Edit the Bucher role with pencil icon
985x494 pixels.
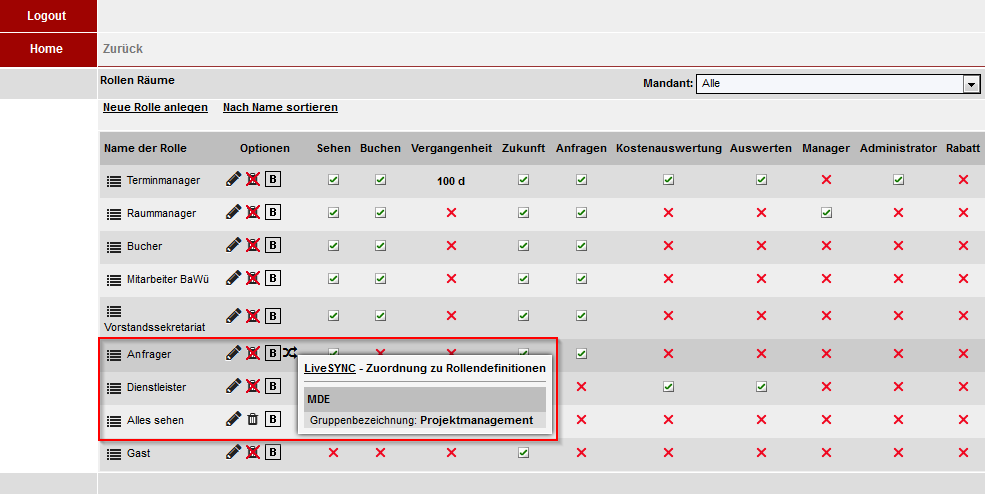233,245
